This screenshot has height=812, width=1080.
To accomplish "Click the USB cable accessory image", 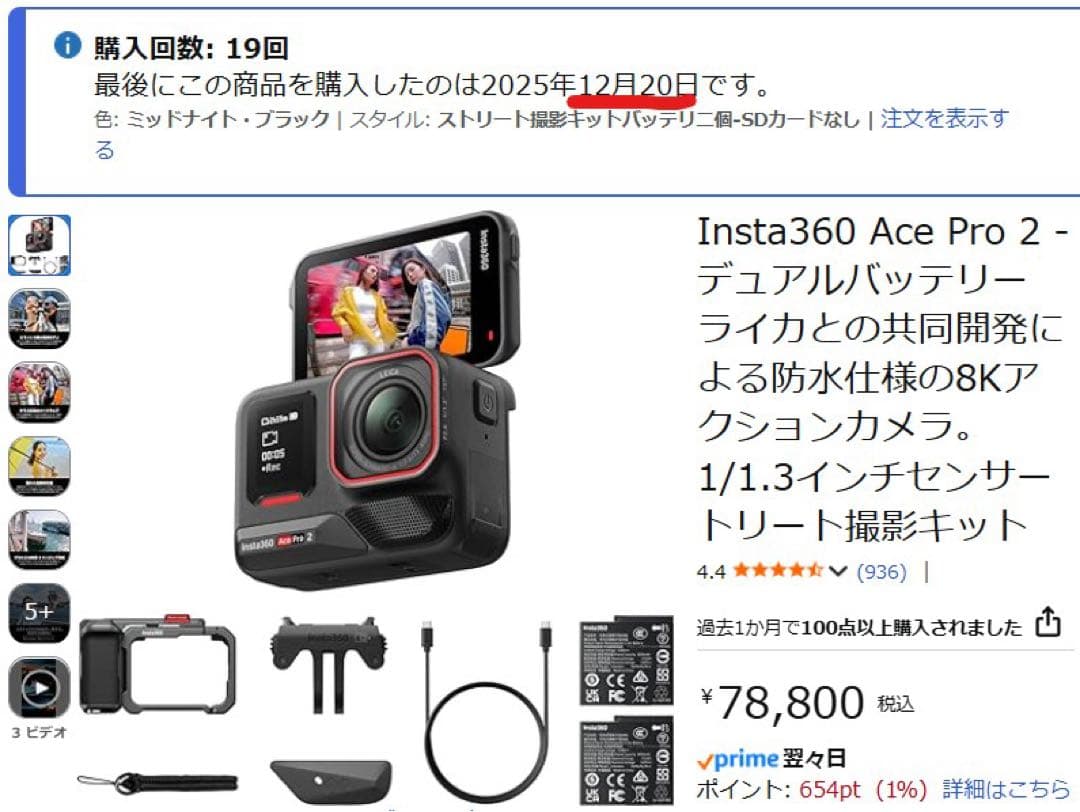I will point(485,711).
